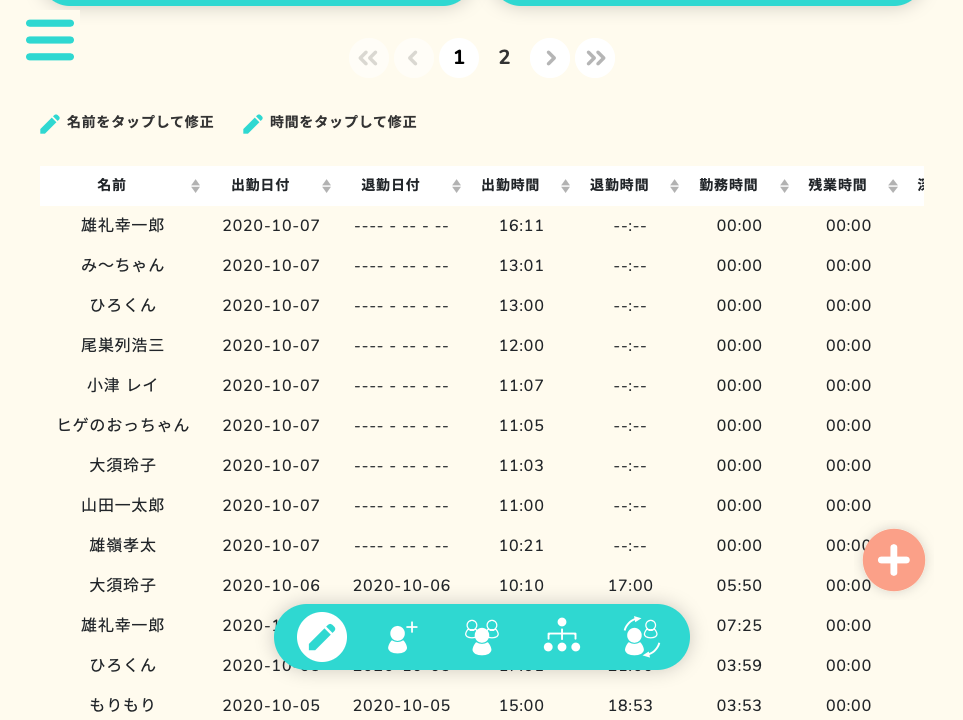Viewport: 963px width, 720px height.
Task: Click the add user icon
Action: [x=402, y=637]
